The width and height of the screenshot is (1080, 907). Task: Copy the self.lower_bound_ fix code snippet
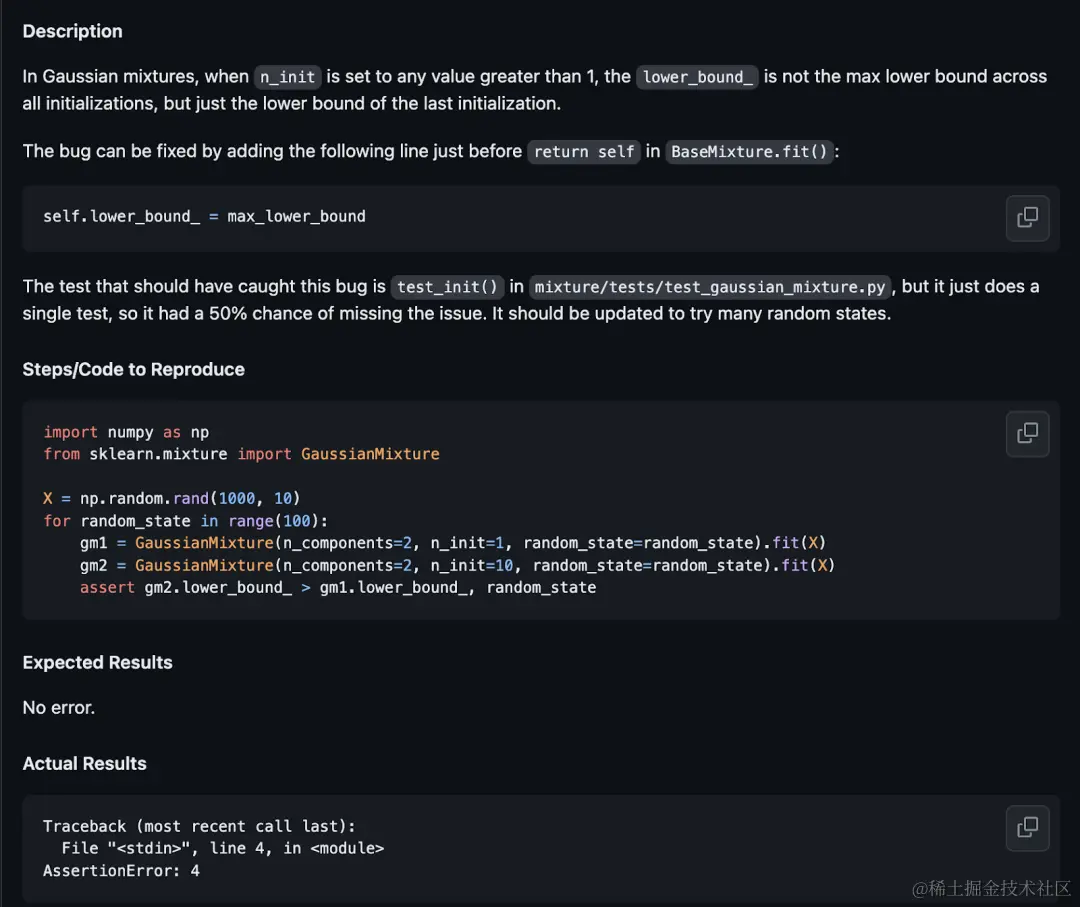pyautogui.click(x=1027, y=218)
